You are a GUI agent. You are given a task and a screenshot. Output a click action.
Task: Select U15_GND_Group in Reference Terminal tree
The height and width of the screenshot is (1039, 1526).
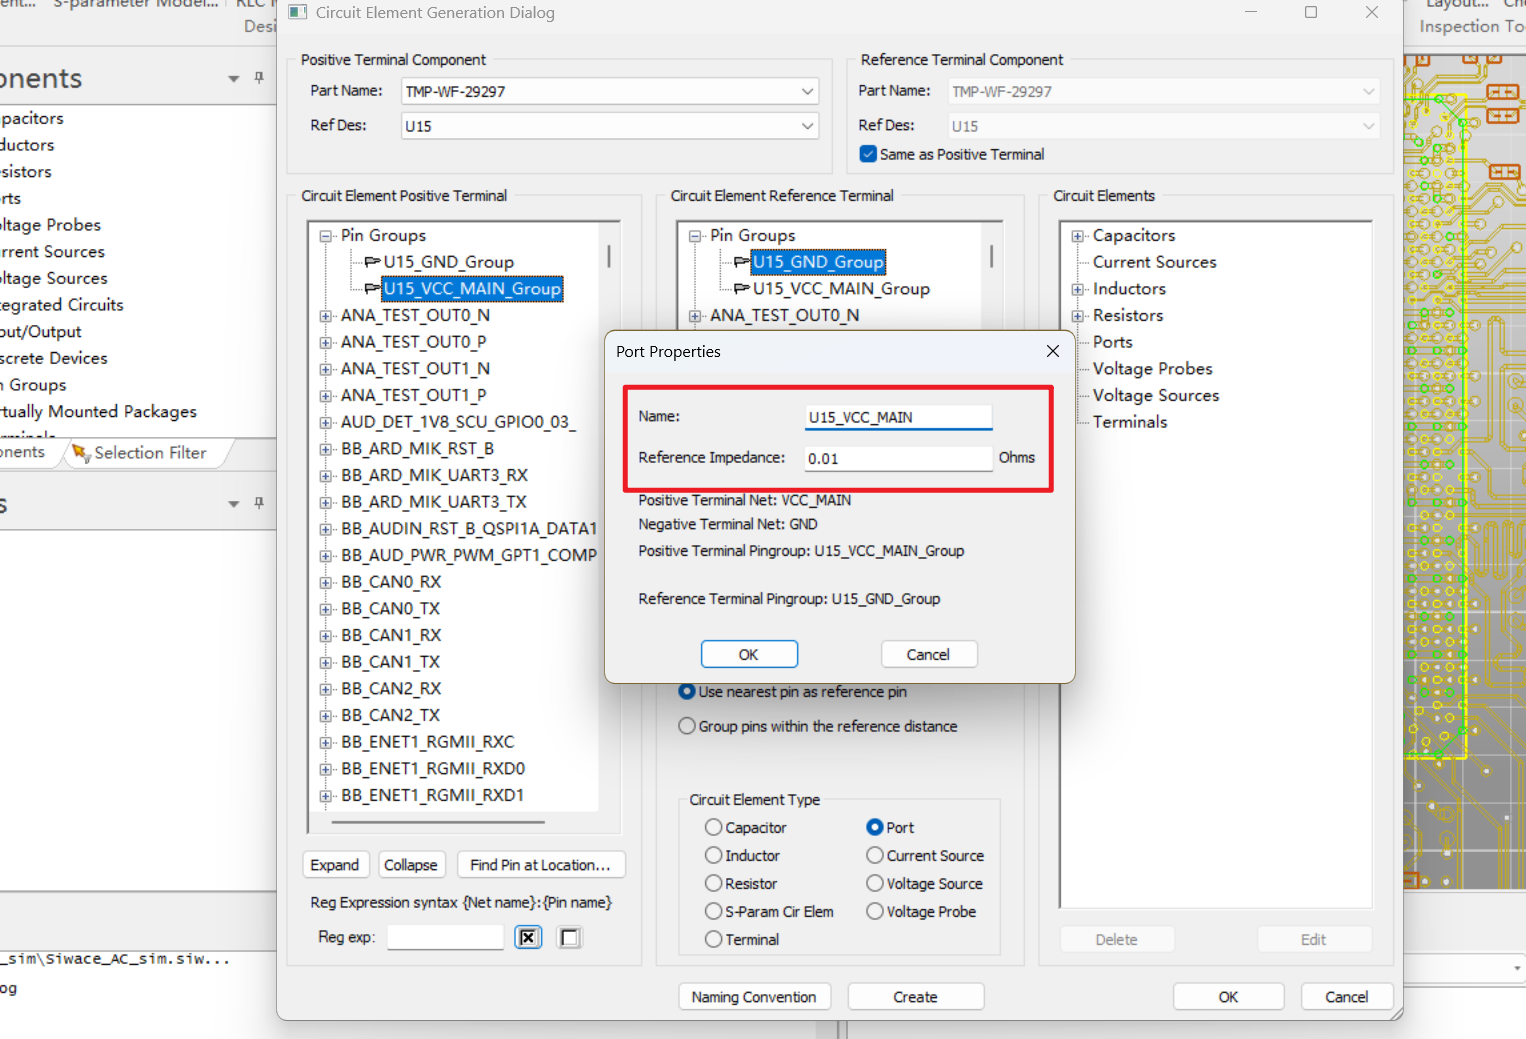pyautogui.click(x=818, y=262)
